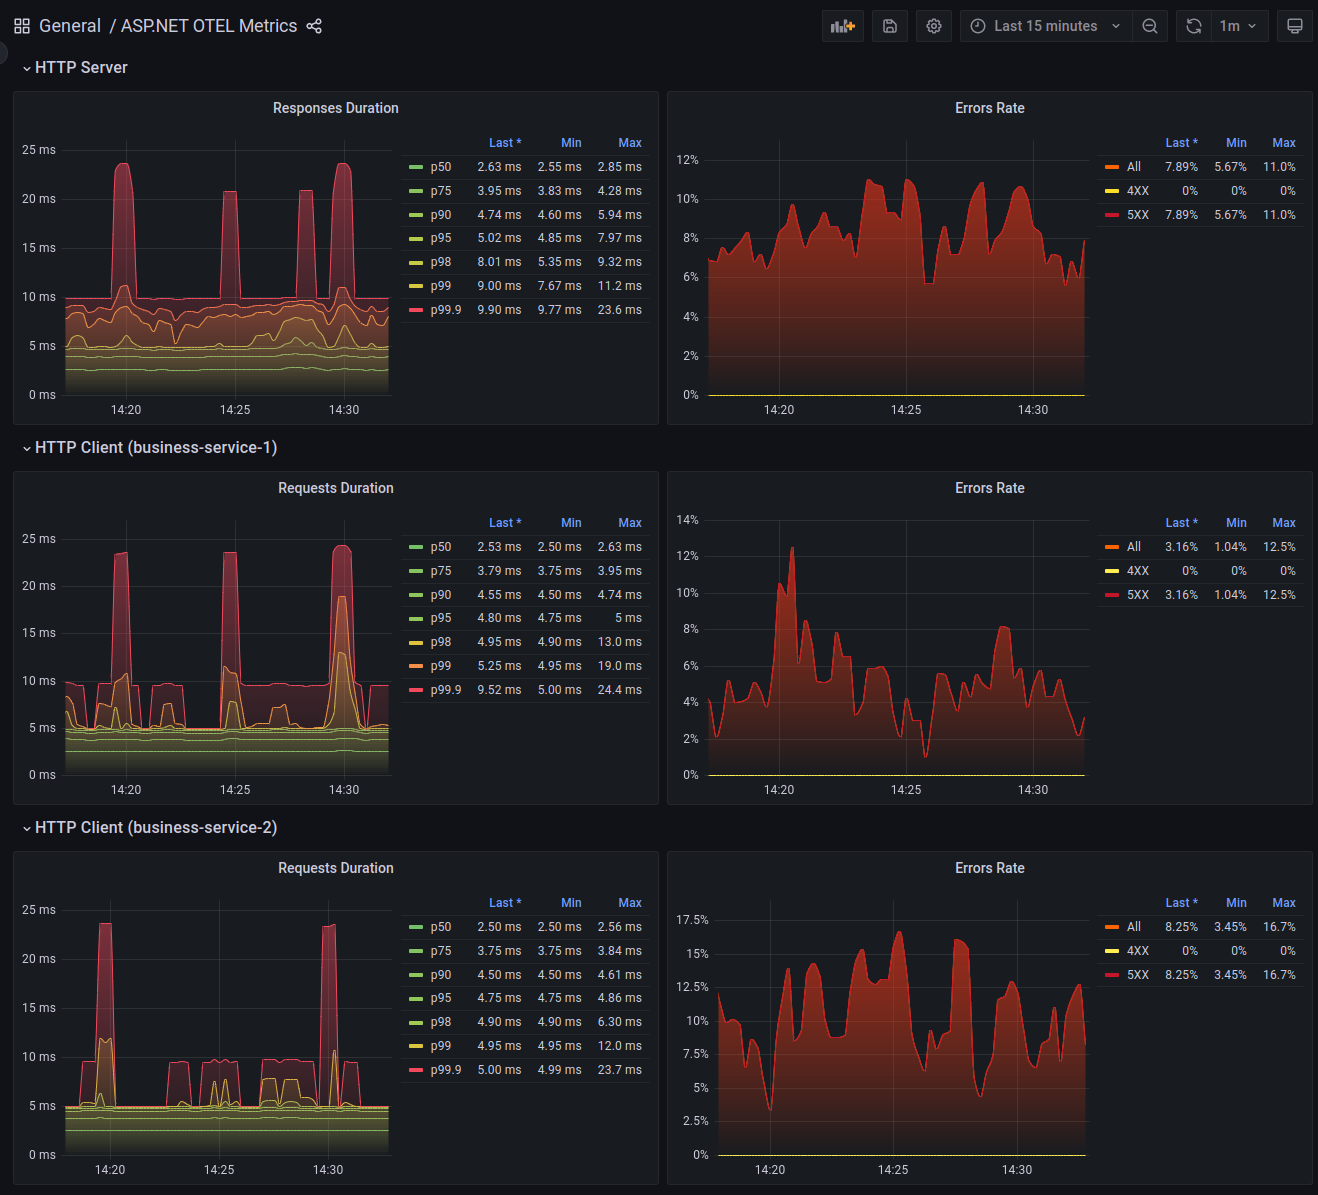Click the p75 series color indicator

point(416,190)
